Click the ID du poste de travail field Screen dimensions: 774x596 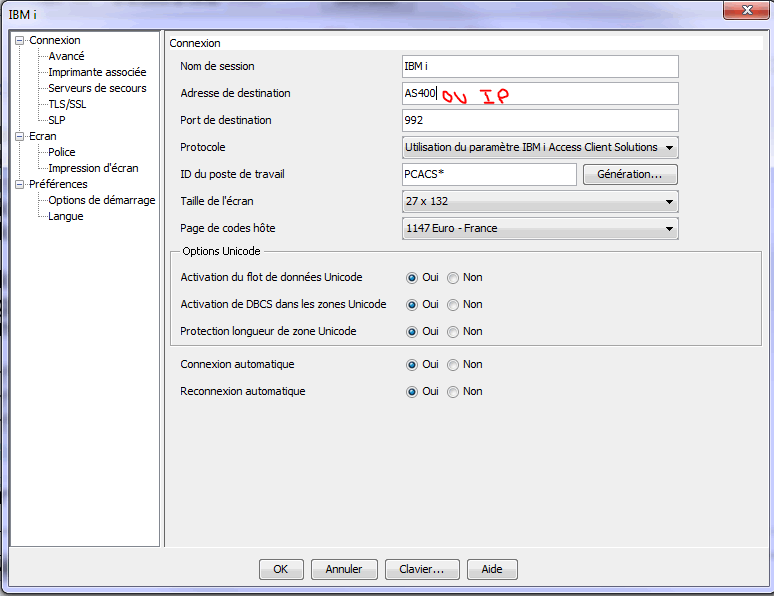(489, 174)
